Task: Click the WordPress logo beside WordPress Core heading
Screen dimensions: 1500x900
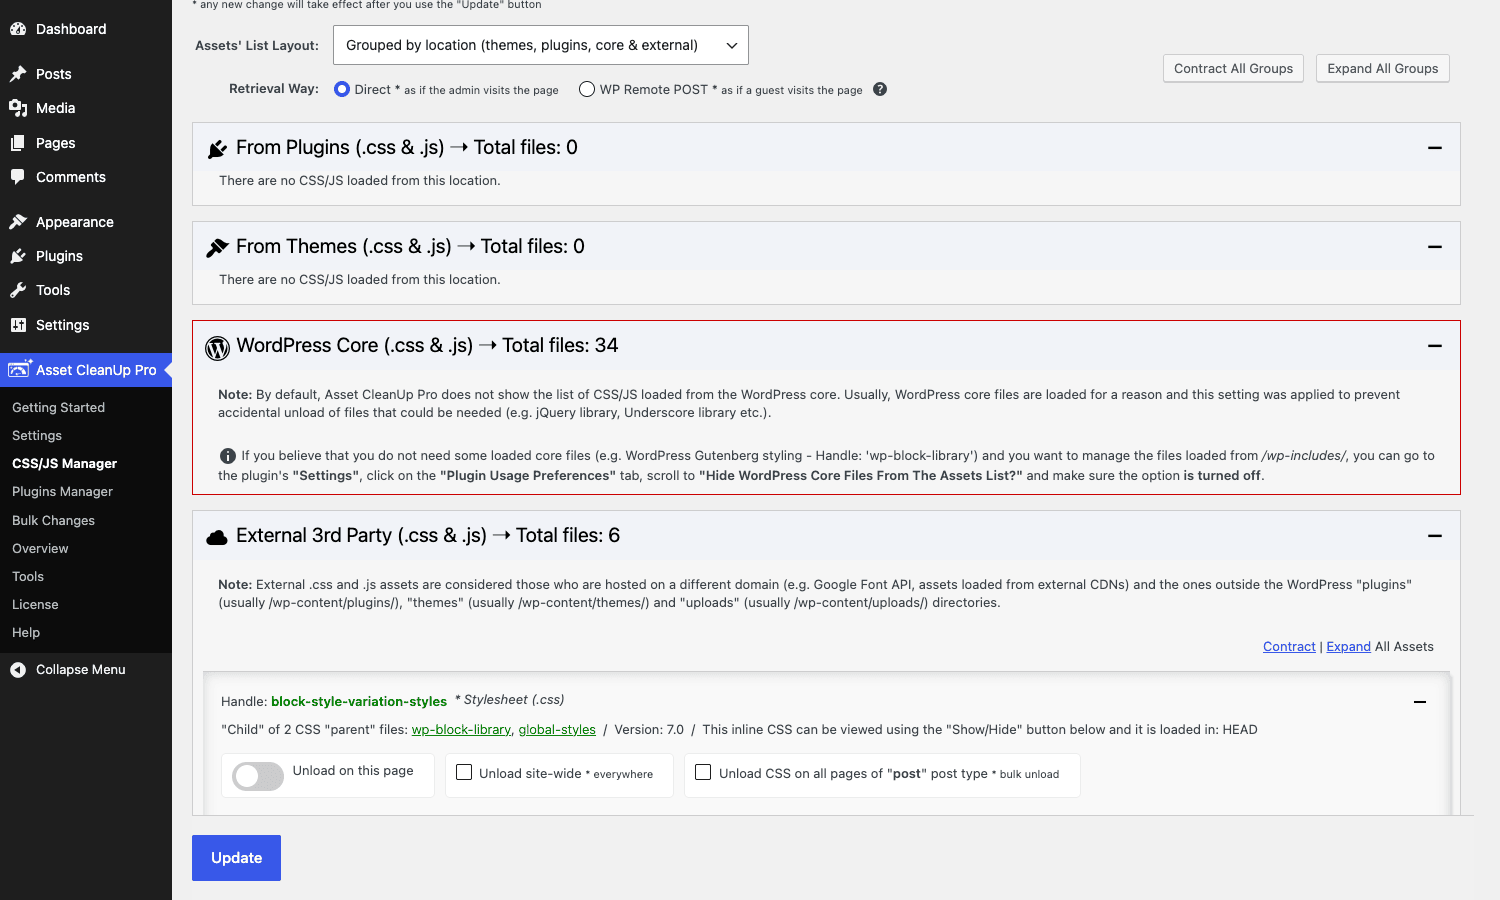Action: (217, 347)
